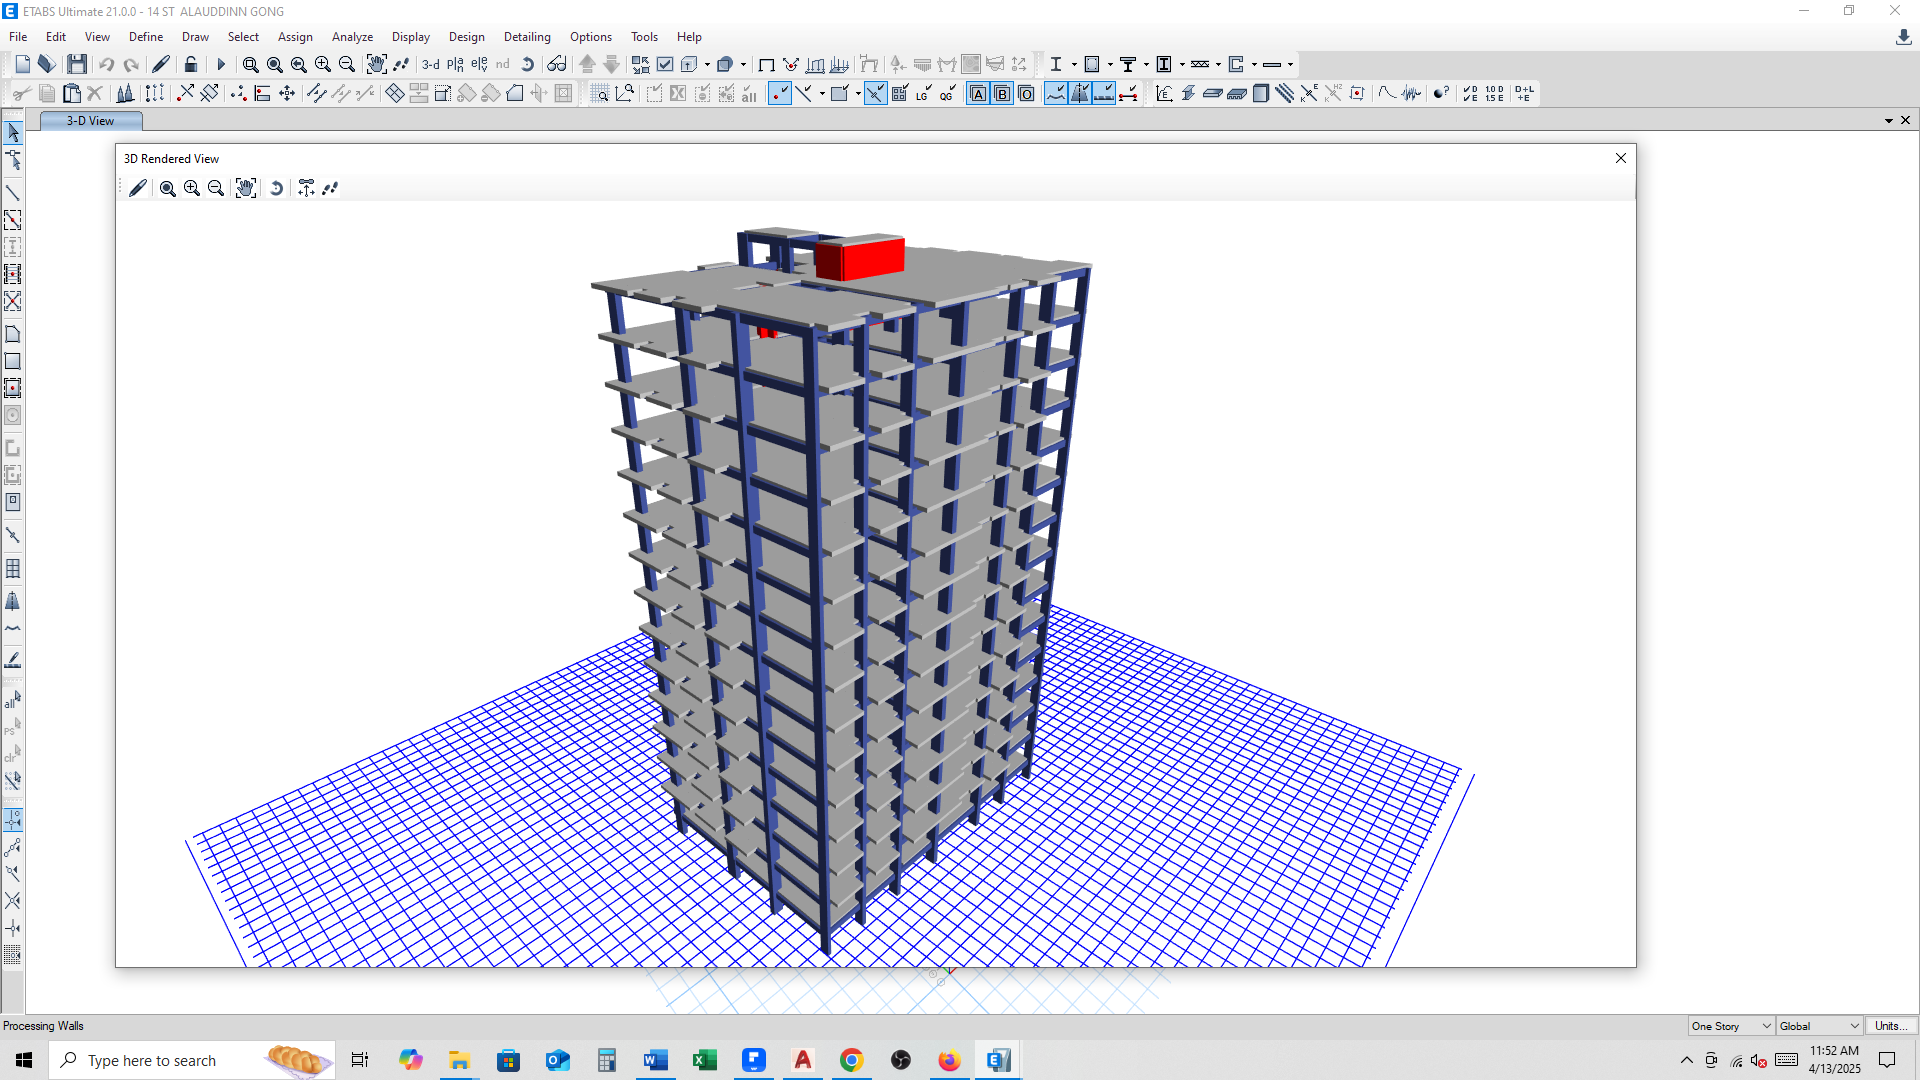Screen dimensions: 1920x1080
Task: Toggle Set Display Options checkbox icon
Action: [x=665, y=64]
